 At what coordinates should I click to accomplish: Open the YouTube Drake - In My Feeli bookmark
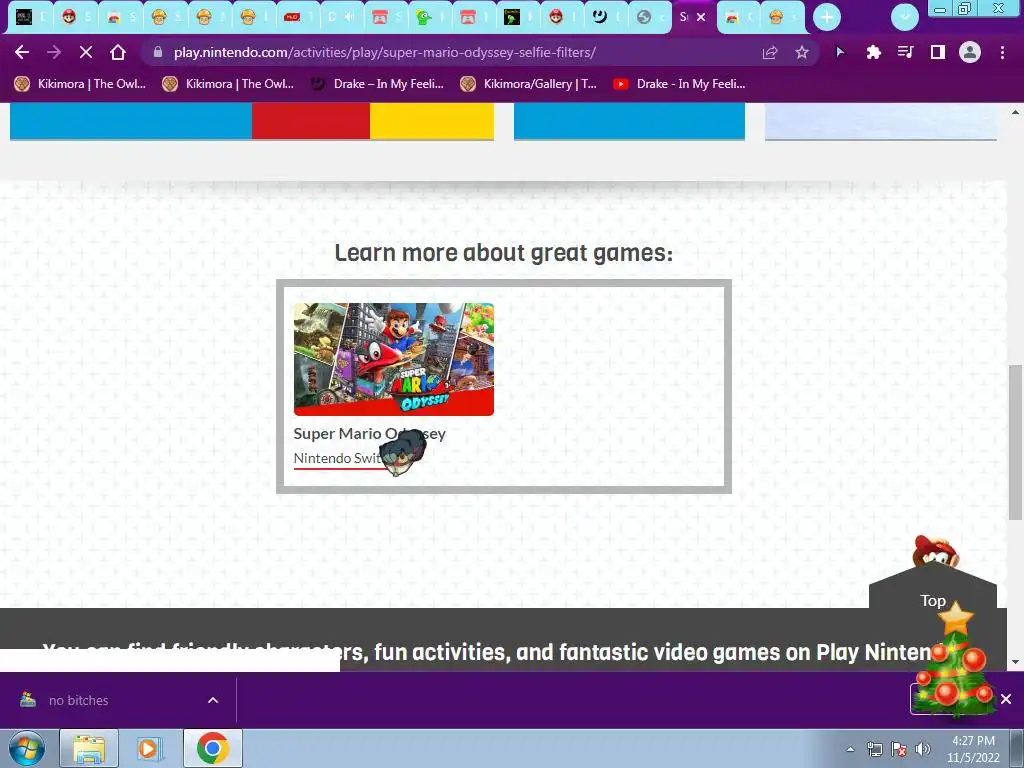(679, 84)
